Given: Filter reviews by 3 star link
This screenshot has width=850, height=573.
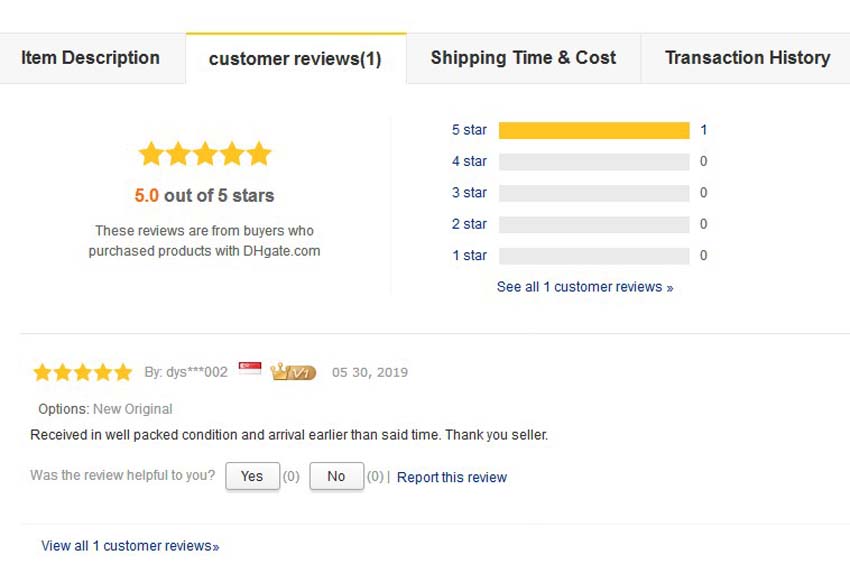Looking at the screenshot, I should (x=469, y=193).
